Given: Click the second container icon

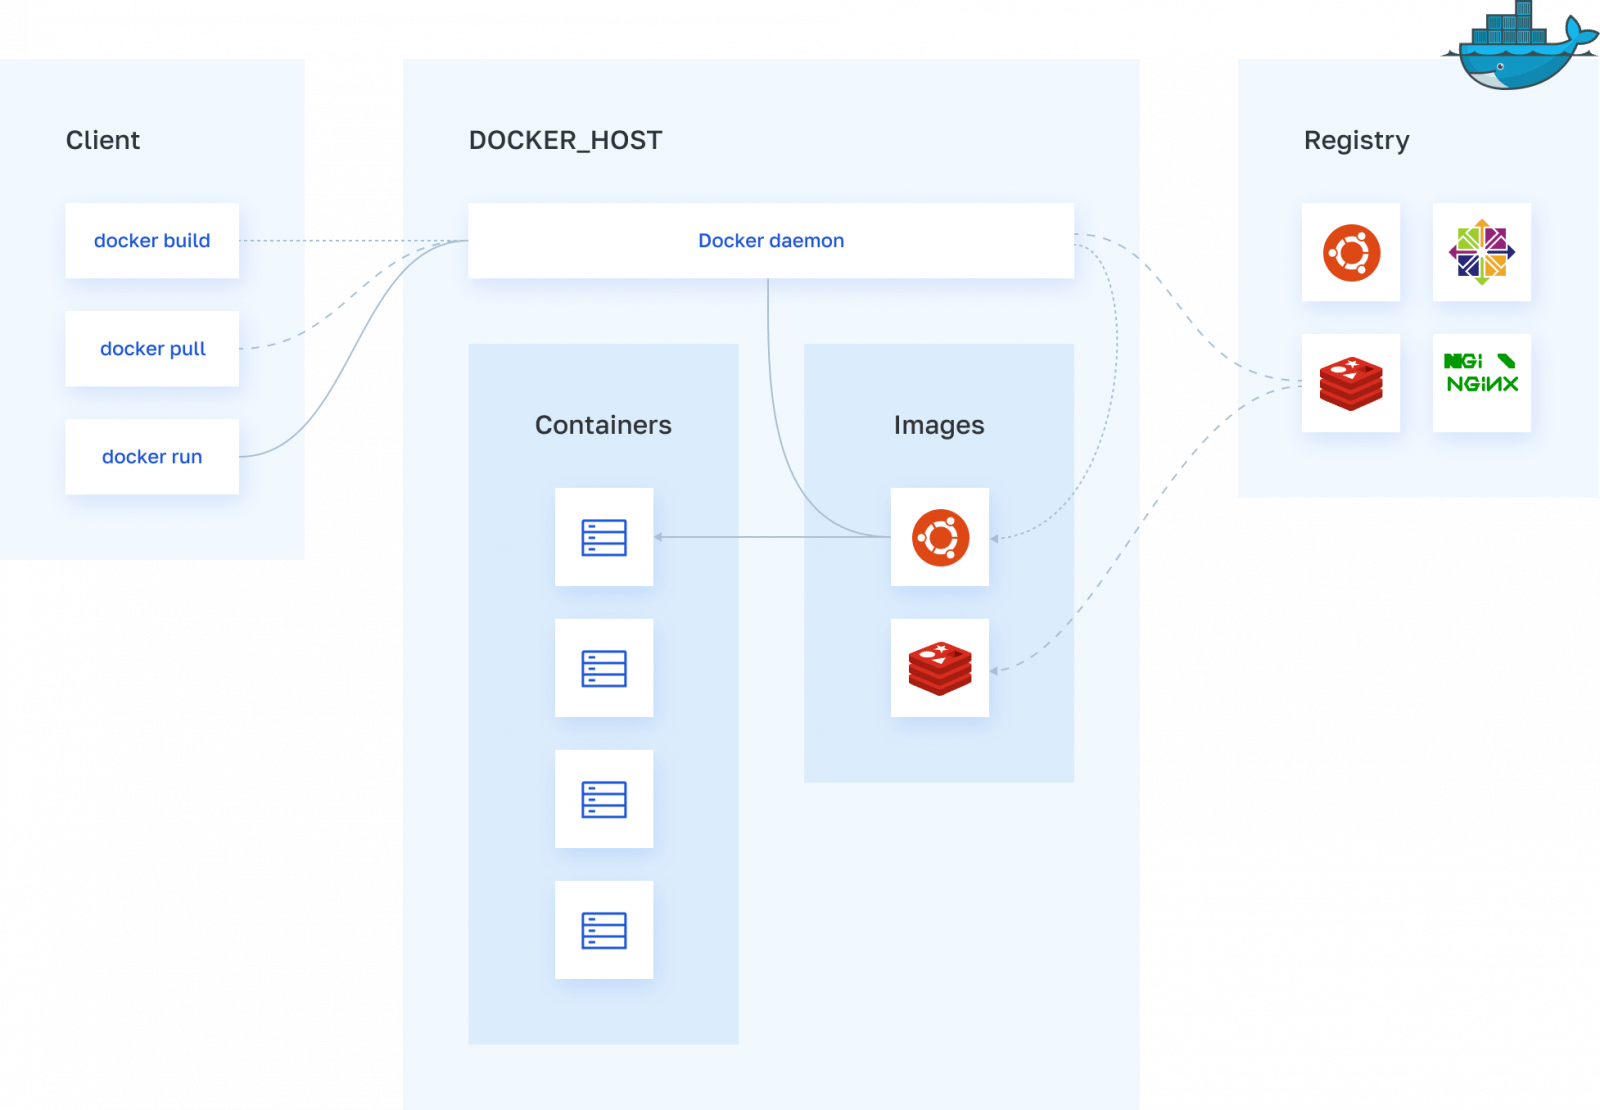Looking at the screenshot, I should [x=604, y=668].
